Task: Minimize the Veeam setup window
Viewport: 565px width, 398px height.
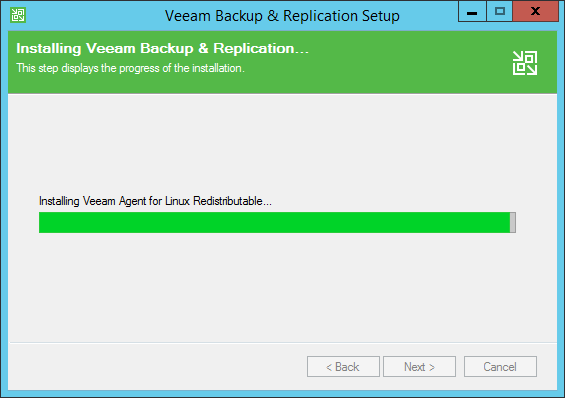Action: click(472, 12)
